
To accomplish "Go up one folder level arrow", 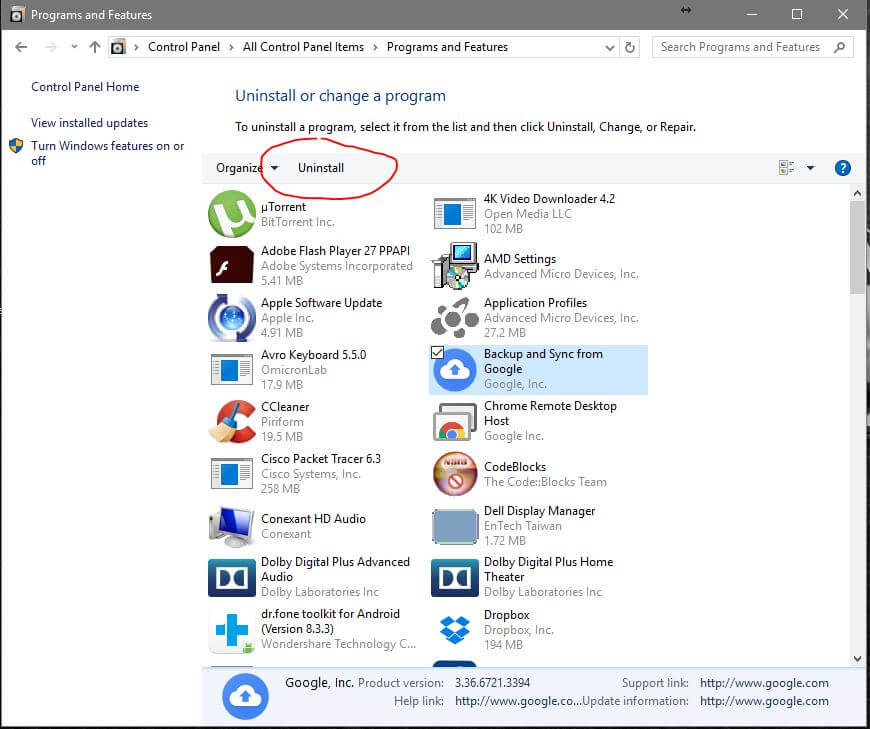I will [x=95, y=47].
